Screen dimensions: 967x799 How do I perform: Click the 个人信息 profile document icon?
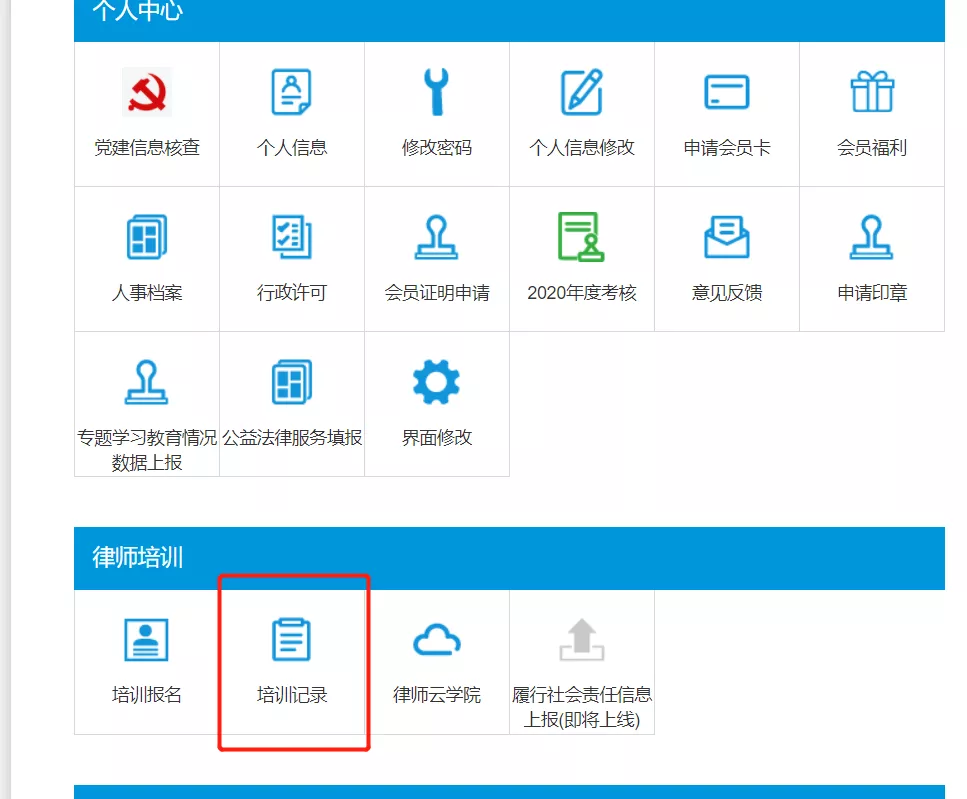[x=292, y=93]
